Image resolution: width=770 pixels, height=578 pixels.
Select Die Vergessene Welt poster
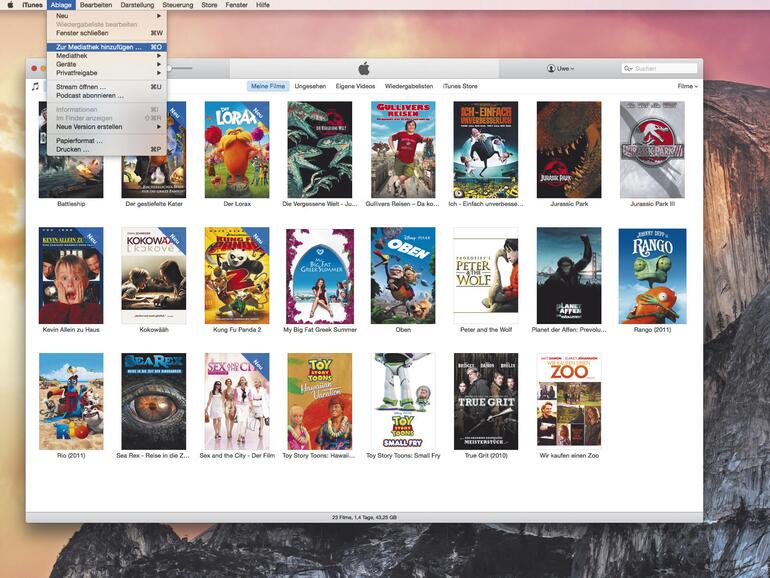pos(320,150)
